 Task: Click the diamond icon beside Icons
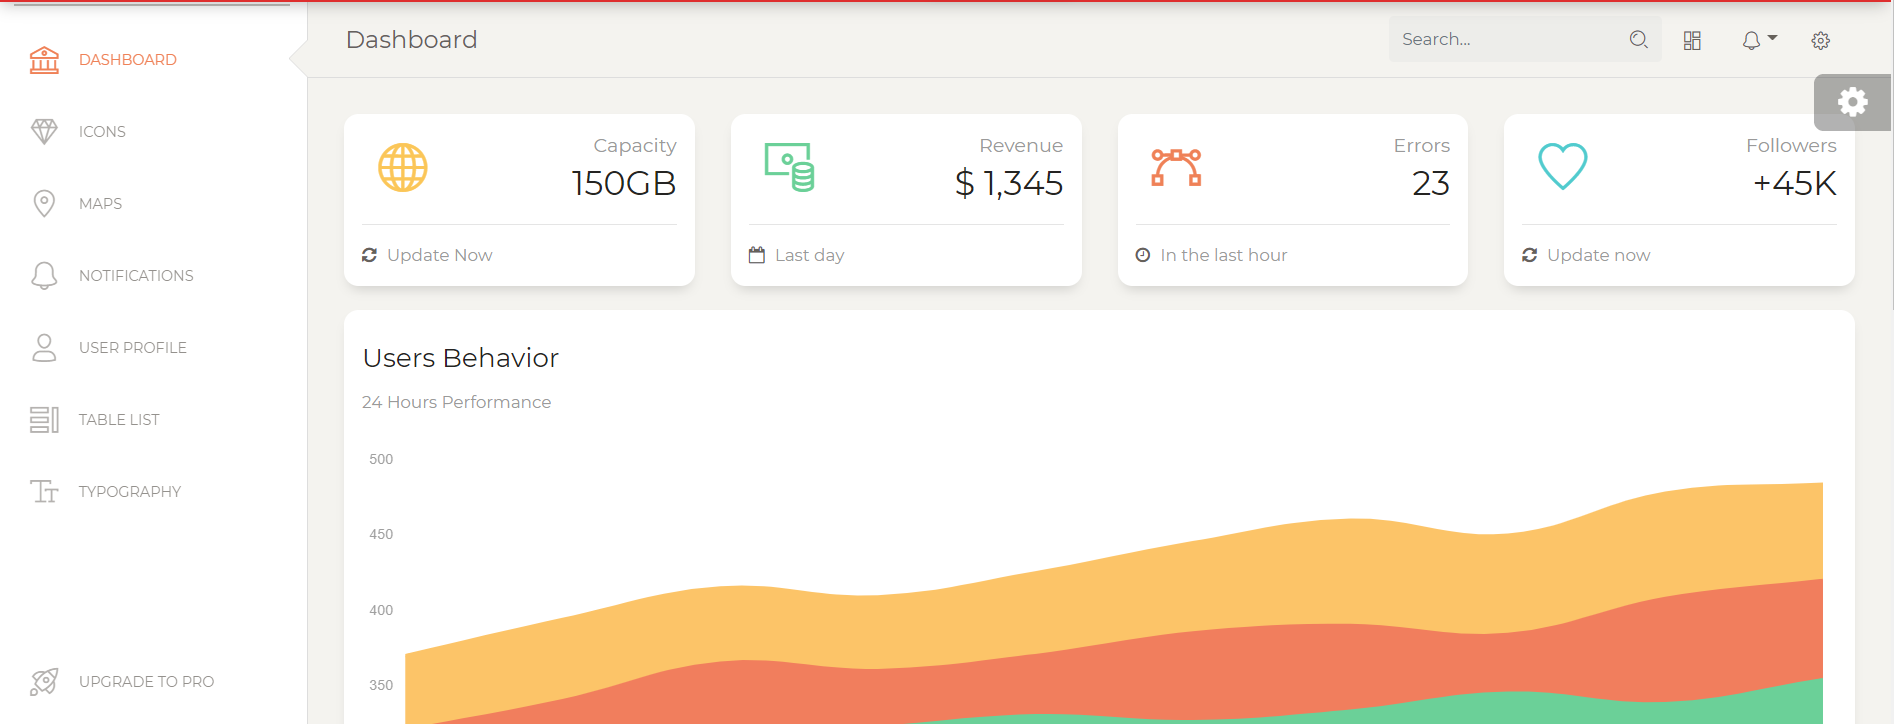pos(44,132)
